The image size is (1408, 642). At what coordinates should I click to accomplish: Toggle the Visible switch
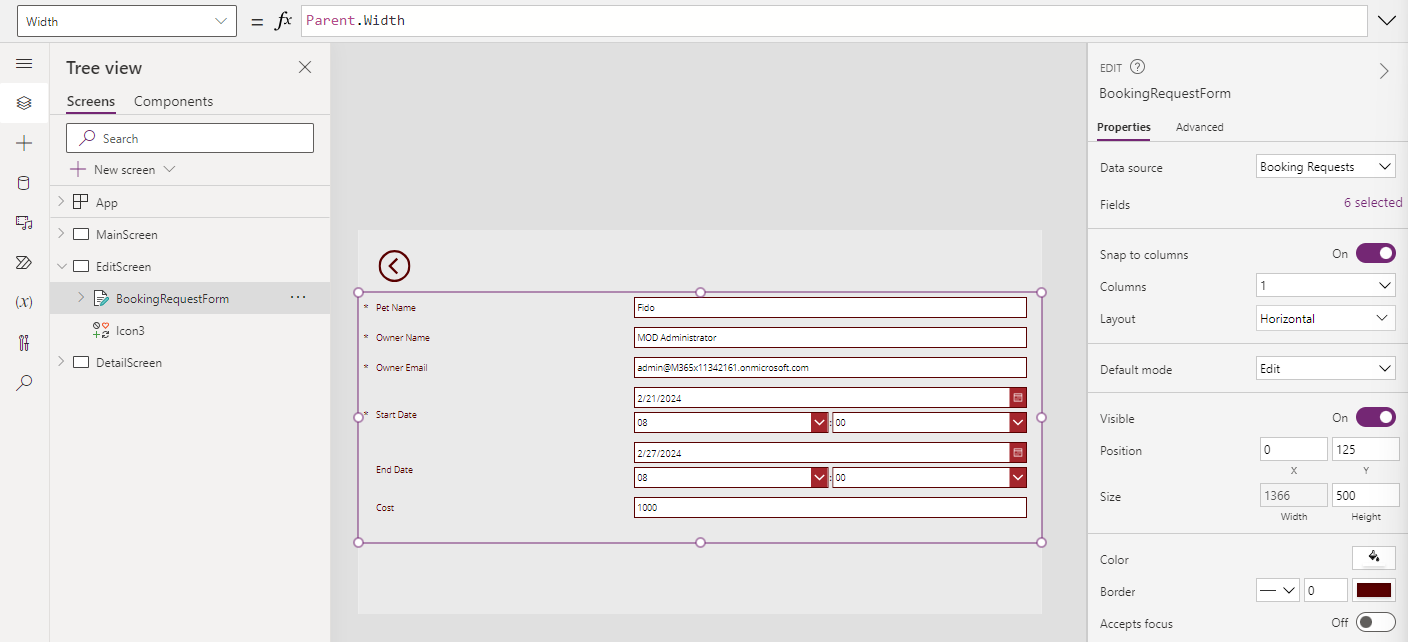[x=1375, y=417]
